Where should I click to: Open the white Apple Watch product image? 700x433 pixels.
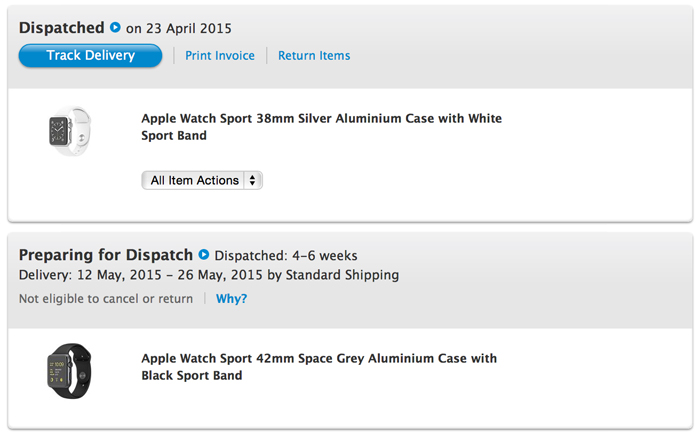(69, 131)
